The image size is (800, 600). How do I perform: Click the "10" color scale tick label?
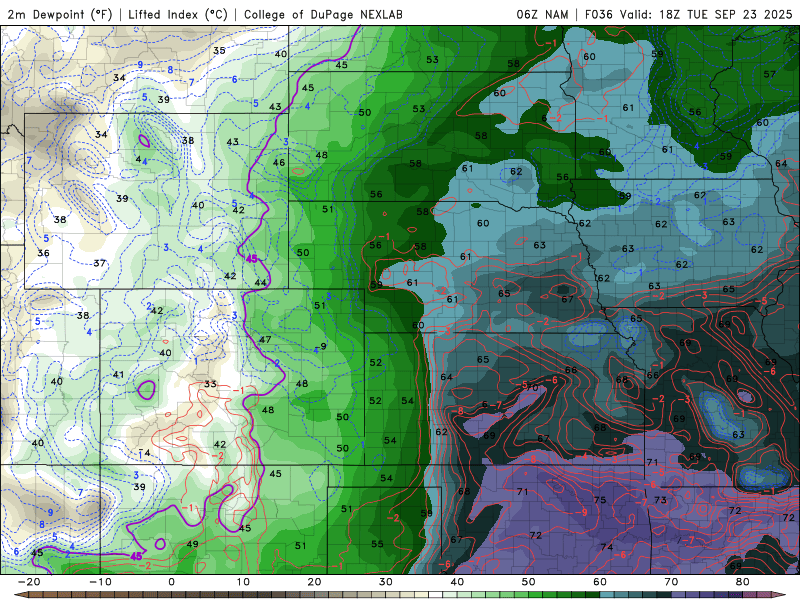click(x=243, y=582)
